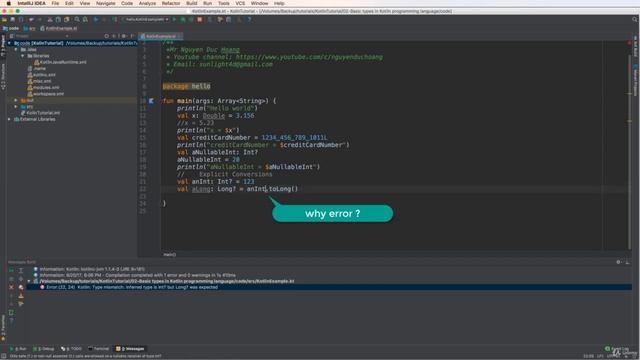This screenshot has height=360, width=640.
Task: Open vertical Favorites tool window tab
Action: click(x=3, y=328)
